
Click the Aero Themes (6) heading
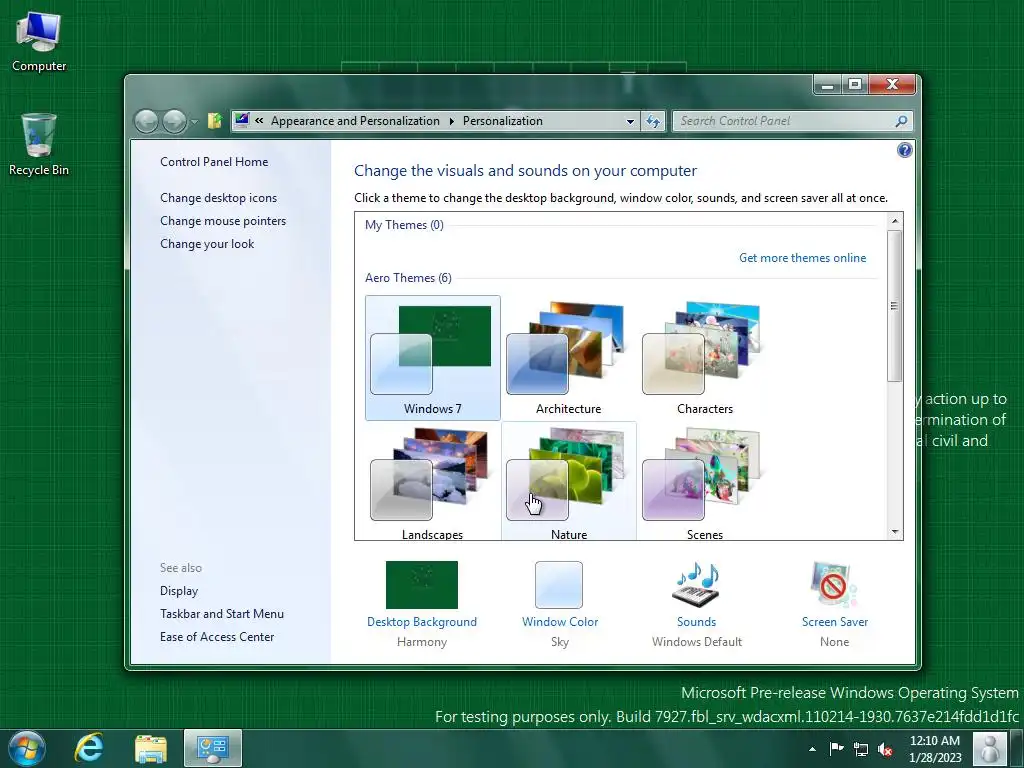click(x=408, y=278)
